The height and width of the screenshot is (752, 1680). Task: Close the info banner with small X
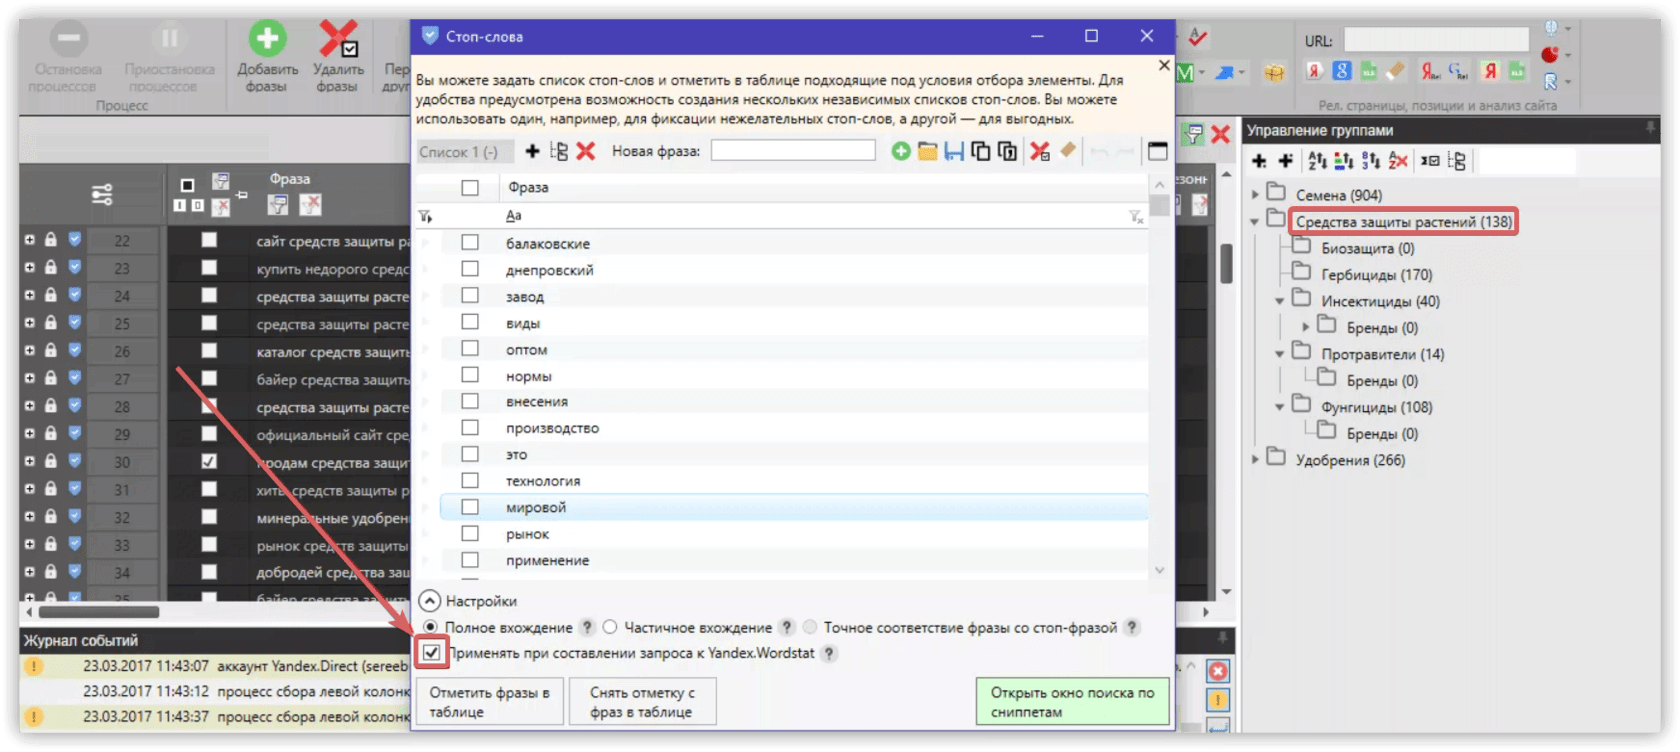click(1163, 65)
